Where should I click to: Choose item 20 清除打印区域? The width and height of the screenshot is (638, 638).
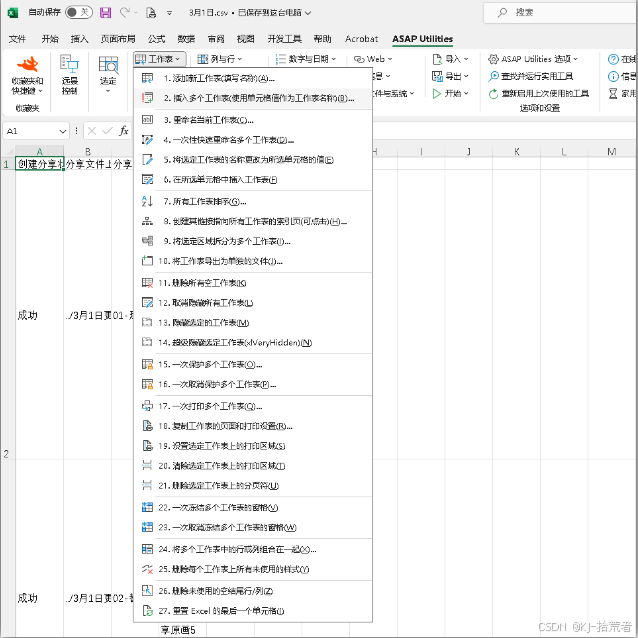click(x=253, y=466)
